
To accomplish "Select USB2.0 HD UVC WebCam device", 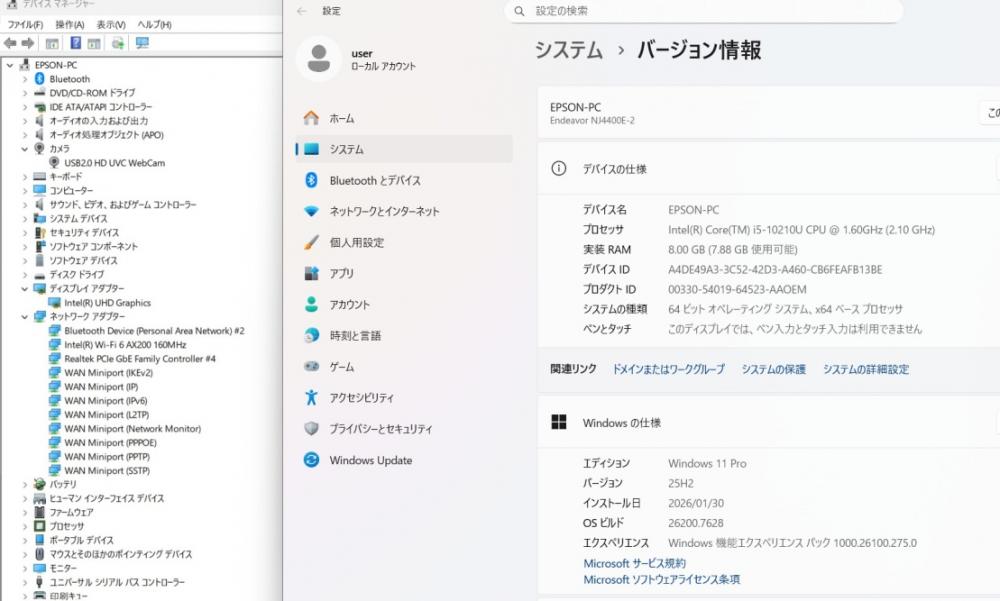I will (x=114, y=163).
